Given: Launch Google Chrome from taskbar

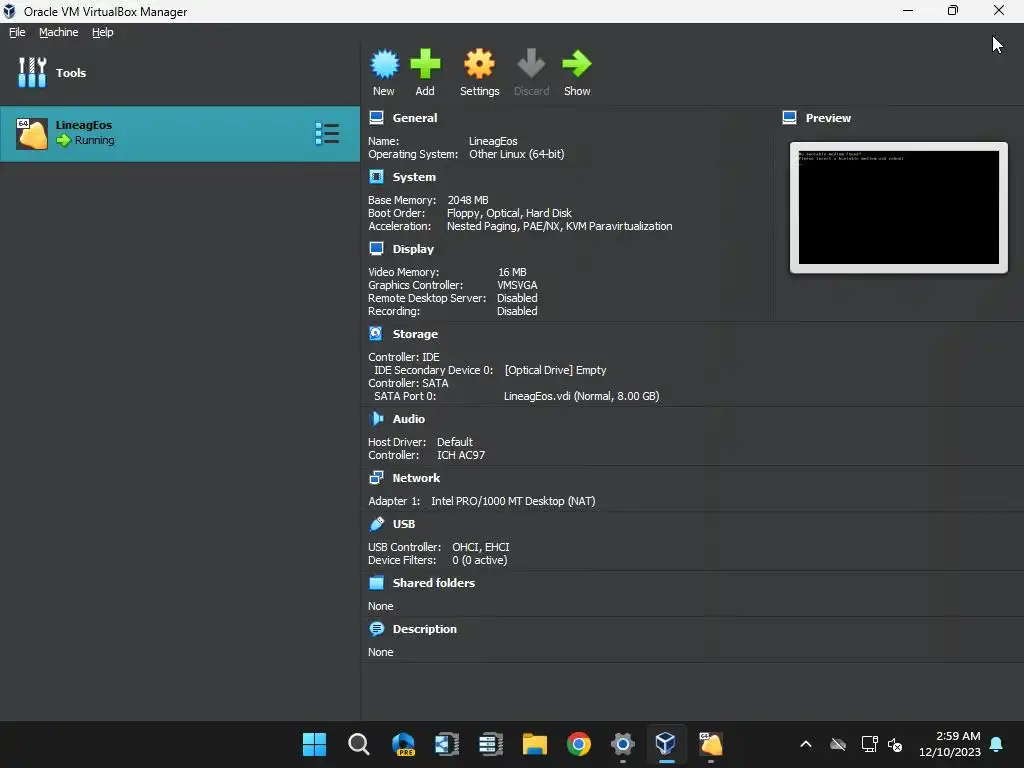Looking at the screenshot, I should [579, 744].
